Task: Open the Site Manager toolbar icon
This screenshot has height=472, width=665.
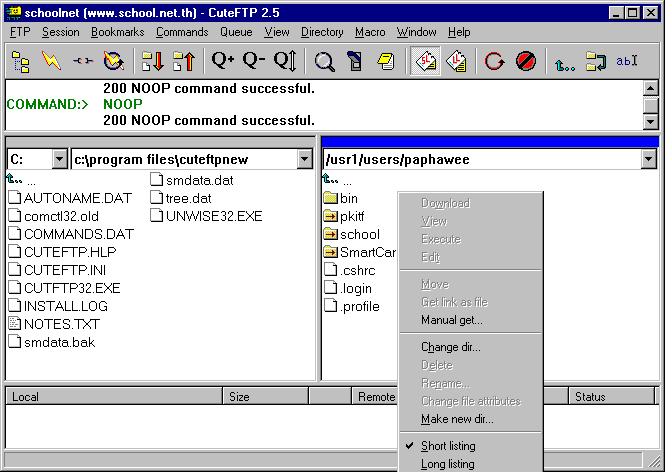Action: pos(21,61)
